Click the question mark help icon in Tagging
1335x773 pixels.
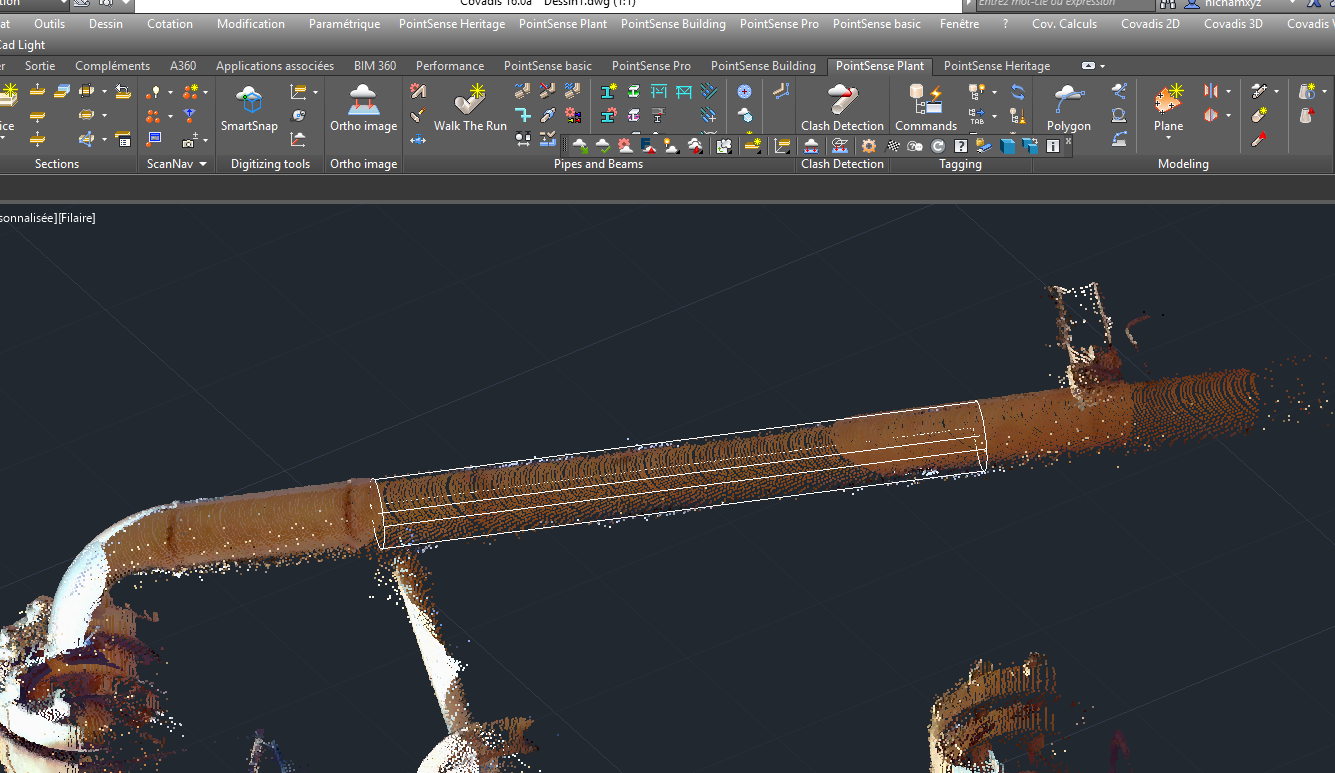960,146
